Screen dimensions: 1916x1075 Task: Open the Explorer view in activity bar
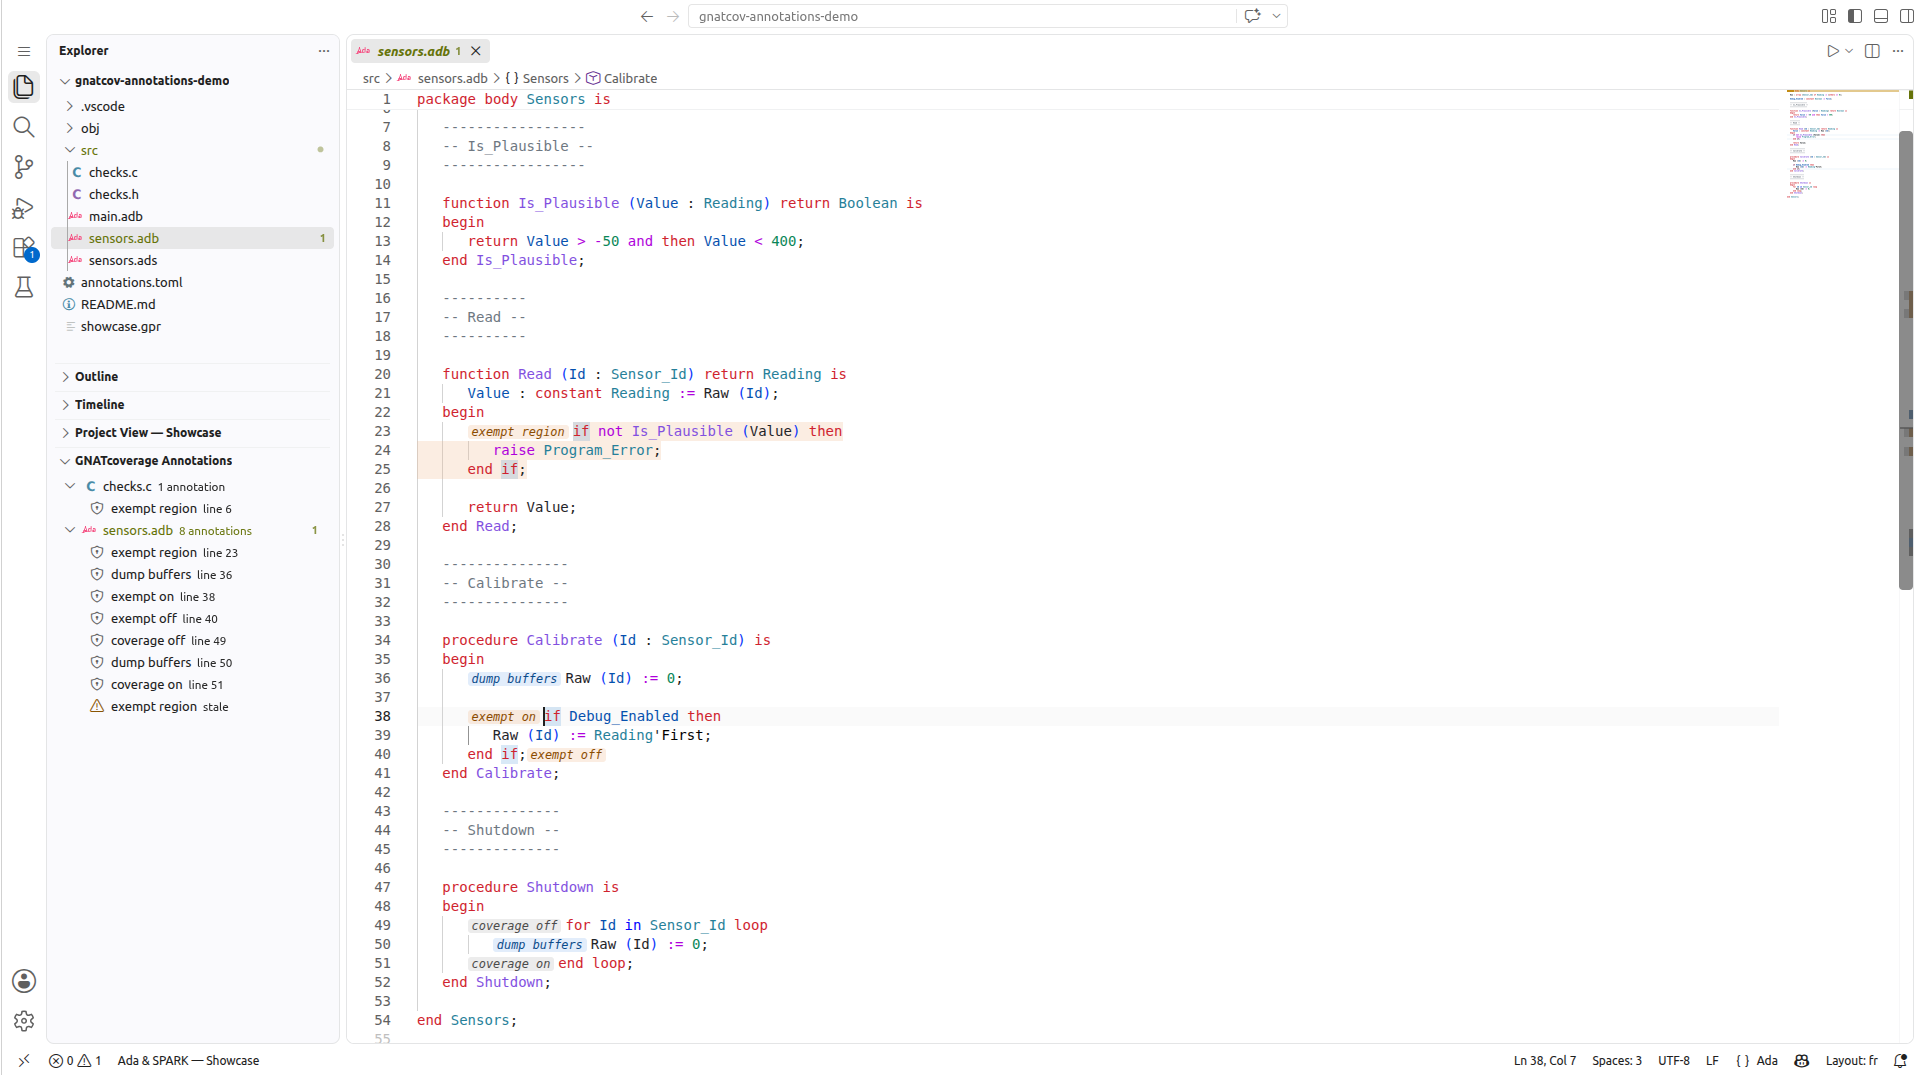[x=24, y=87]
